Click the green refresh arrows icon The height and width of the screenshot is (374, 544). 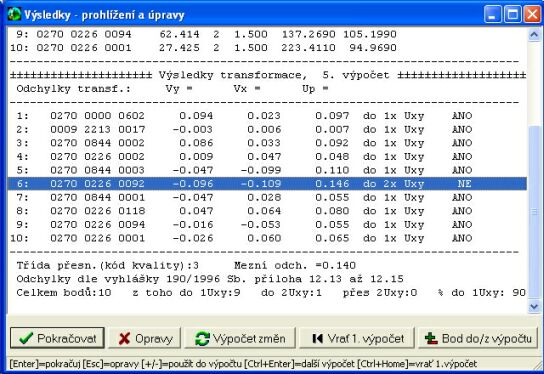(202, 339)
